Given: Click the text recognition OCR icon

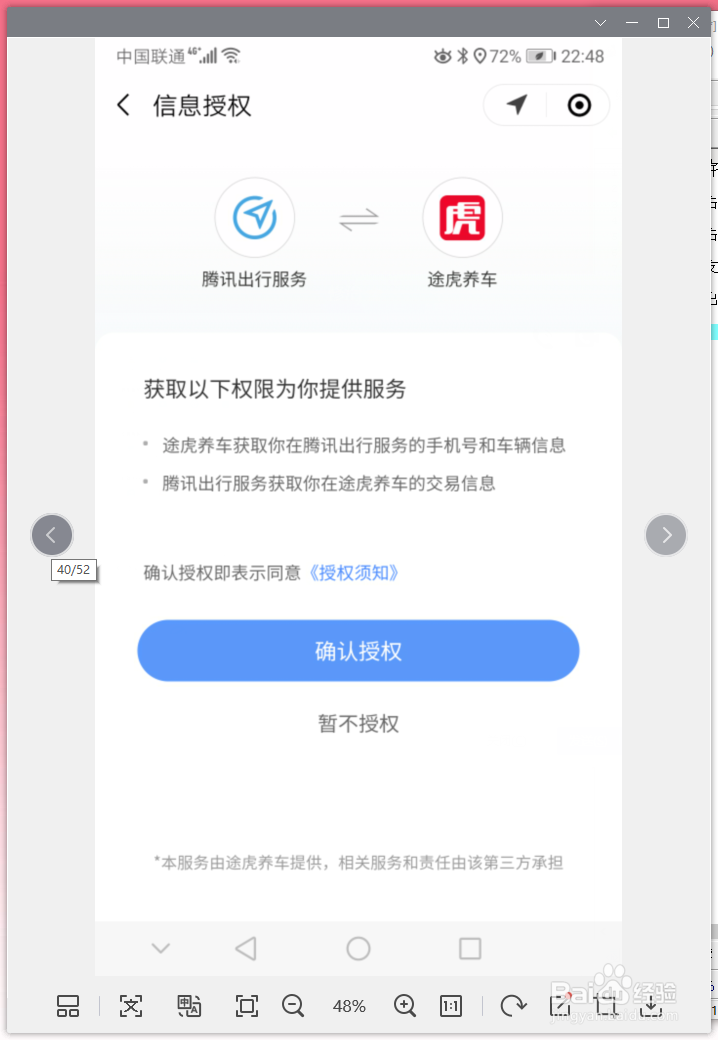Looking at the screenshot, I should point(131,1006).
